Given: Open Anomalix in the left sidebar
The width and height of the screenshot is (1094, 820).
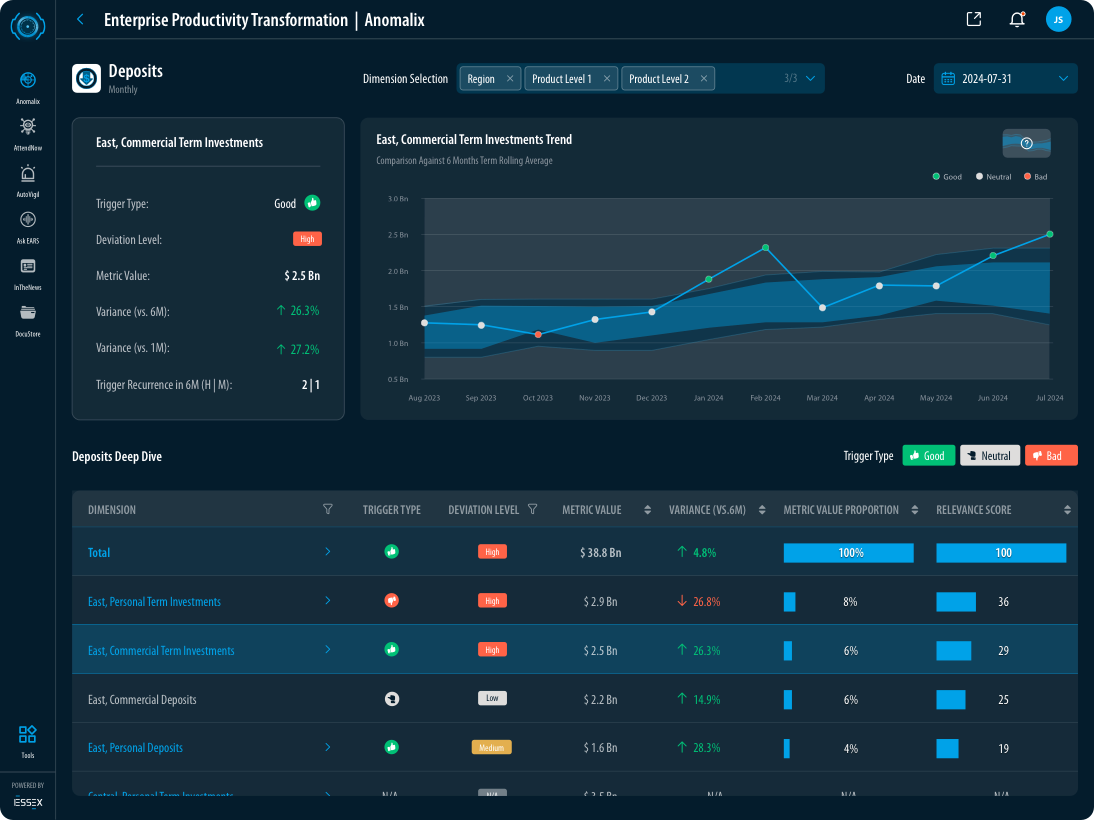Looking at the screenshot, I should pos(28,81).
